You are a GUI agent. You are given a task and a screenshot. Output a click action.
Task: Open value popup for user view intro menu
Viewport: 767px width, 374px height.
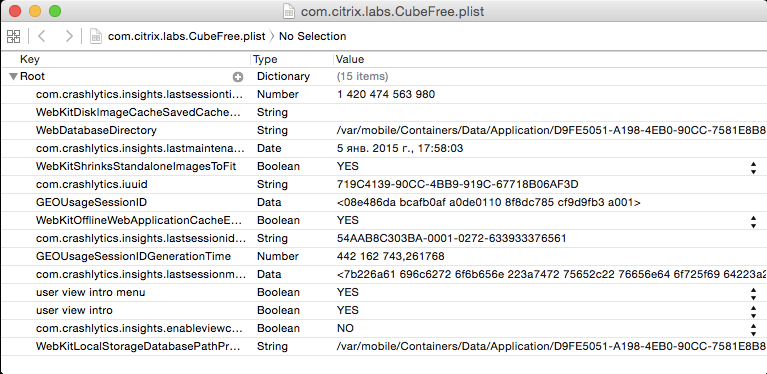[753, 293]
